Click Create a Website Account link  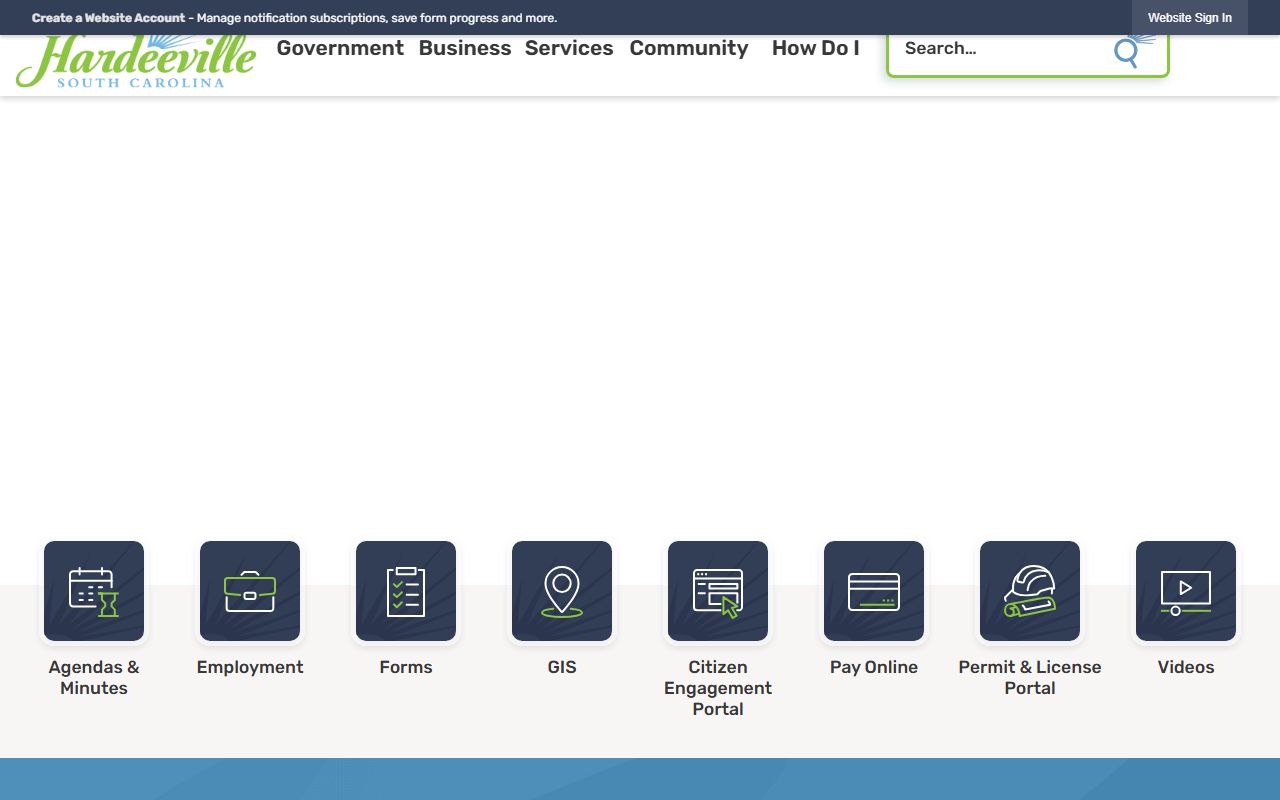pos(108,18)
